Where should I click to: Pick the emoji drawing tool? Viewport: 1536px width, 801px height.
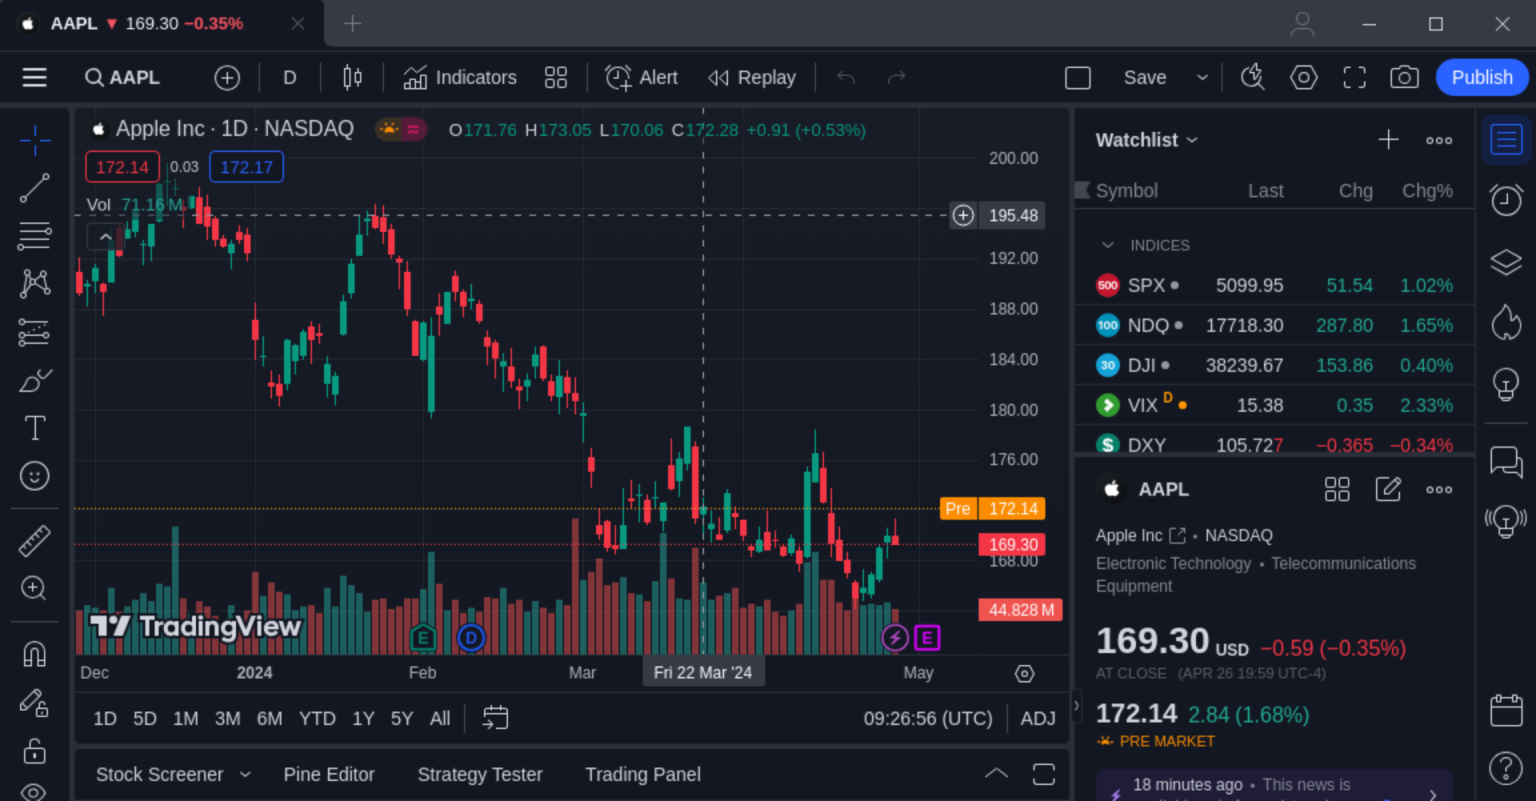[x=33, y=476]
